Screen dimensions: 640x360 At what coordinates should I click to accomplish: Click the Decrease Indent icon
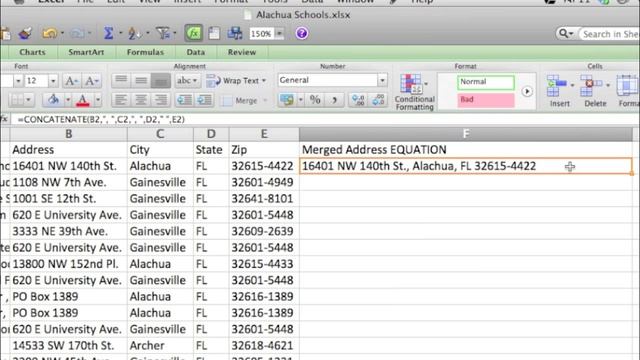click(184, 100)
